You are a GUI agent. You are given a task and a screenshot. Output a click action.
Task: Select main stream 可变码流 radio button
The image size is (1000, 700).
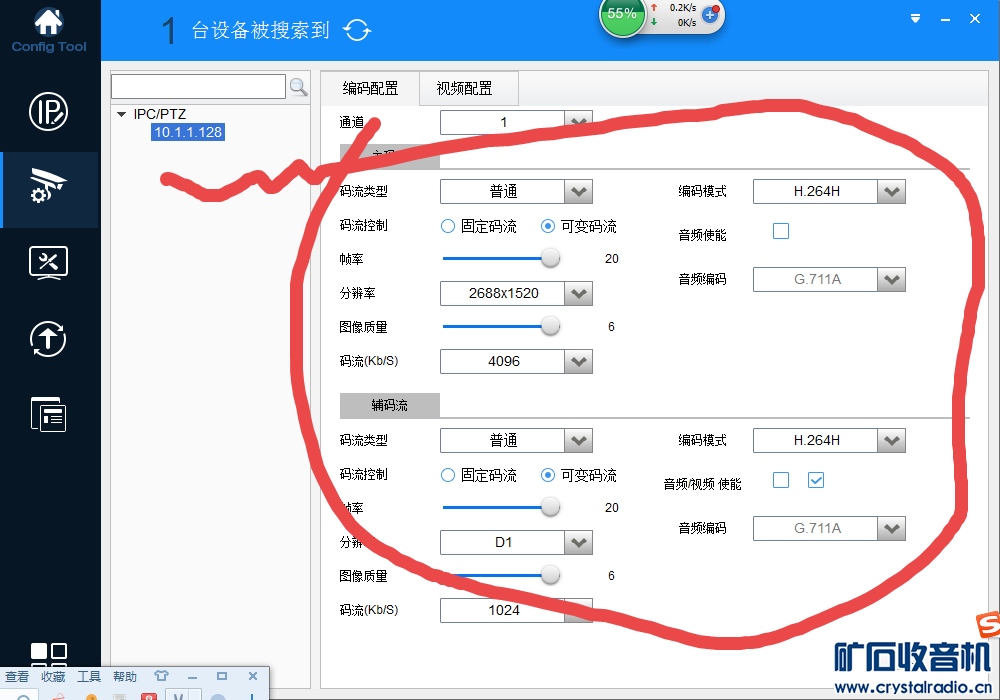[547, 226]
